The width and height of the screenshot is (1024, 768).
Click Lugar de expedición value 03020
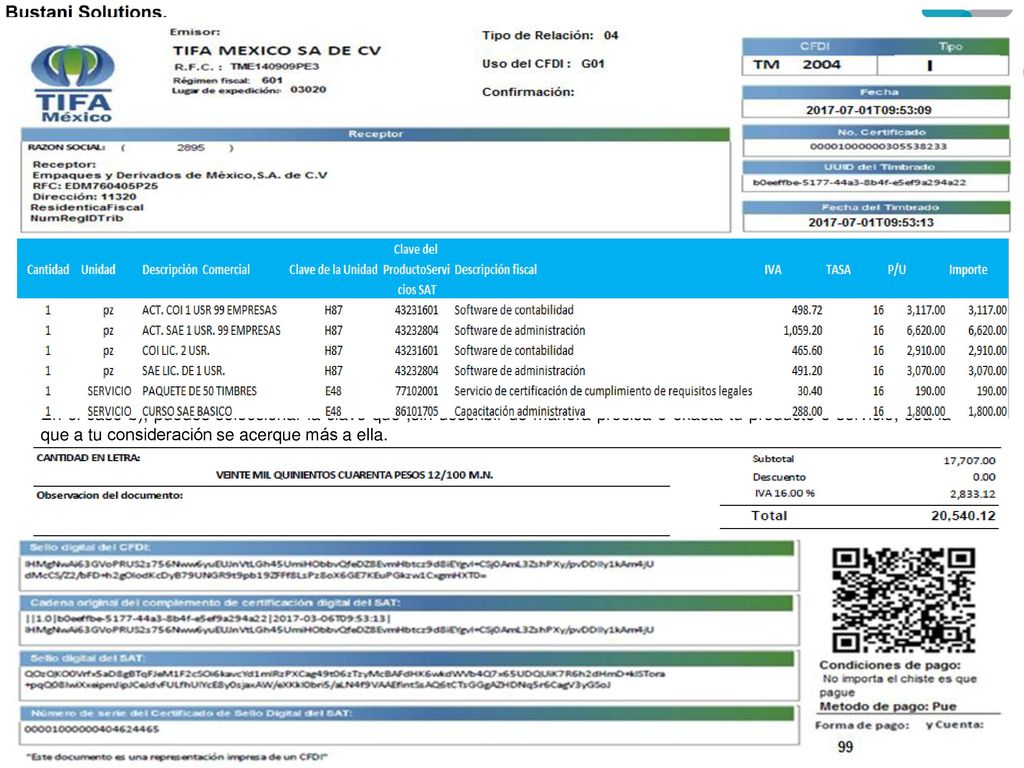click(x=308, y=89)
